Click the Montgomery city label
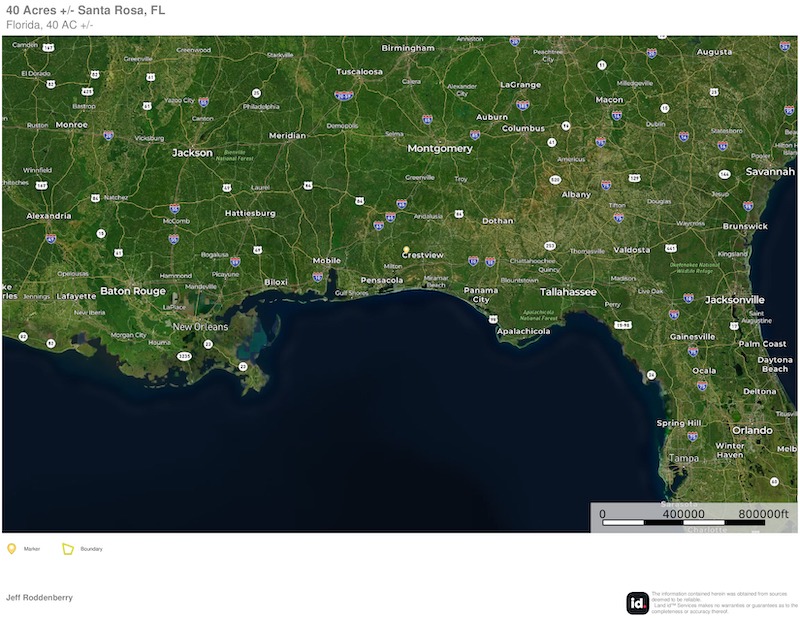Screen dimensions: 800x618 click(x=440, y=149)
